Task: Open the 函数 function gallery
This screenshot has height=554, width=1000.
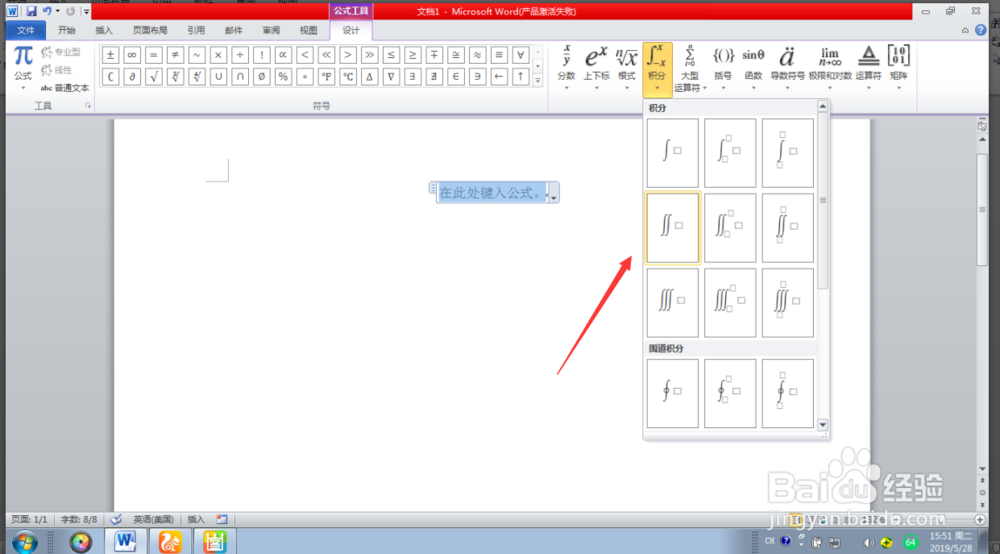Action: tap(753, 67)
